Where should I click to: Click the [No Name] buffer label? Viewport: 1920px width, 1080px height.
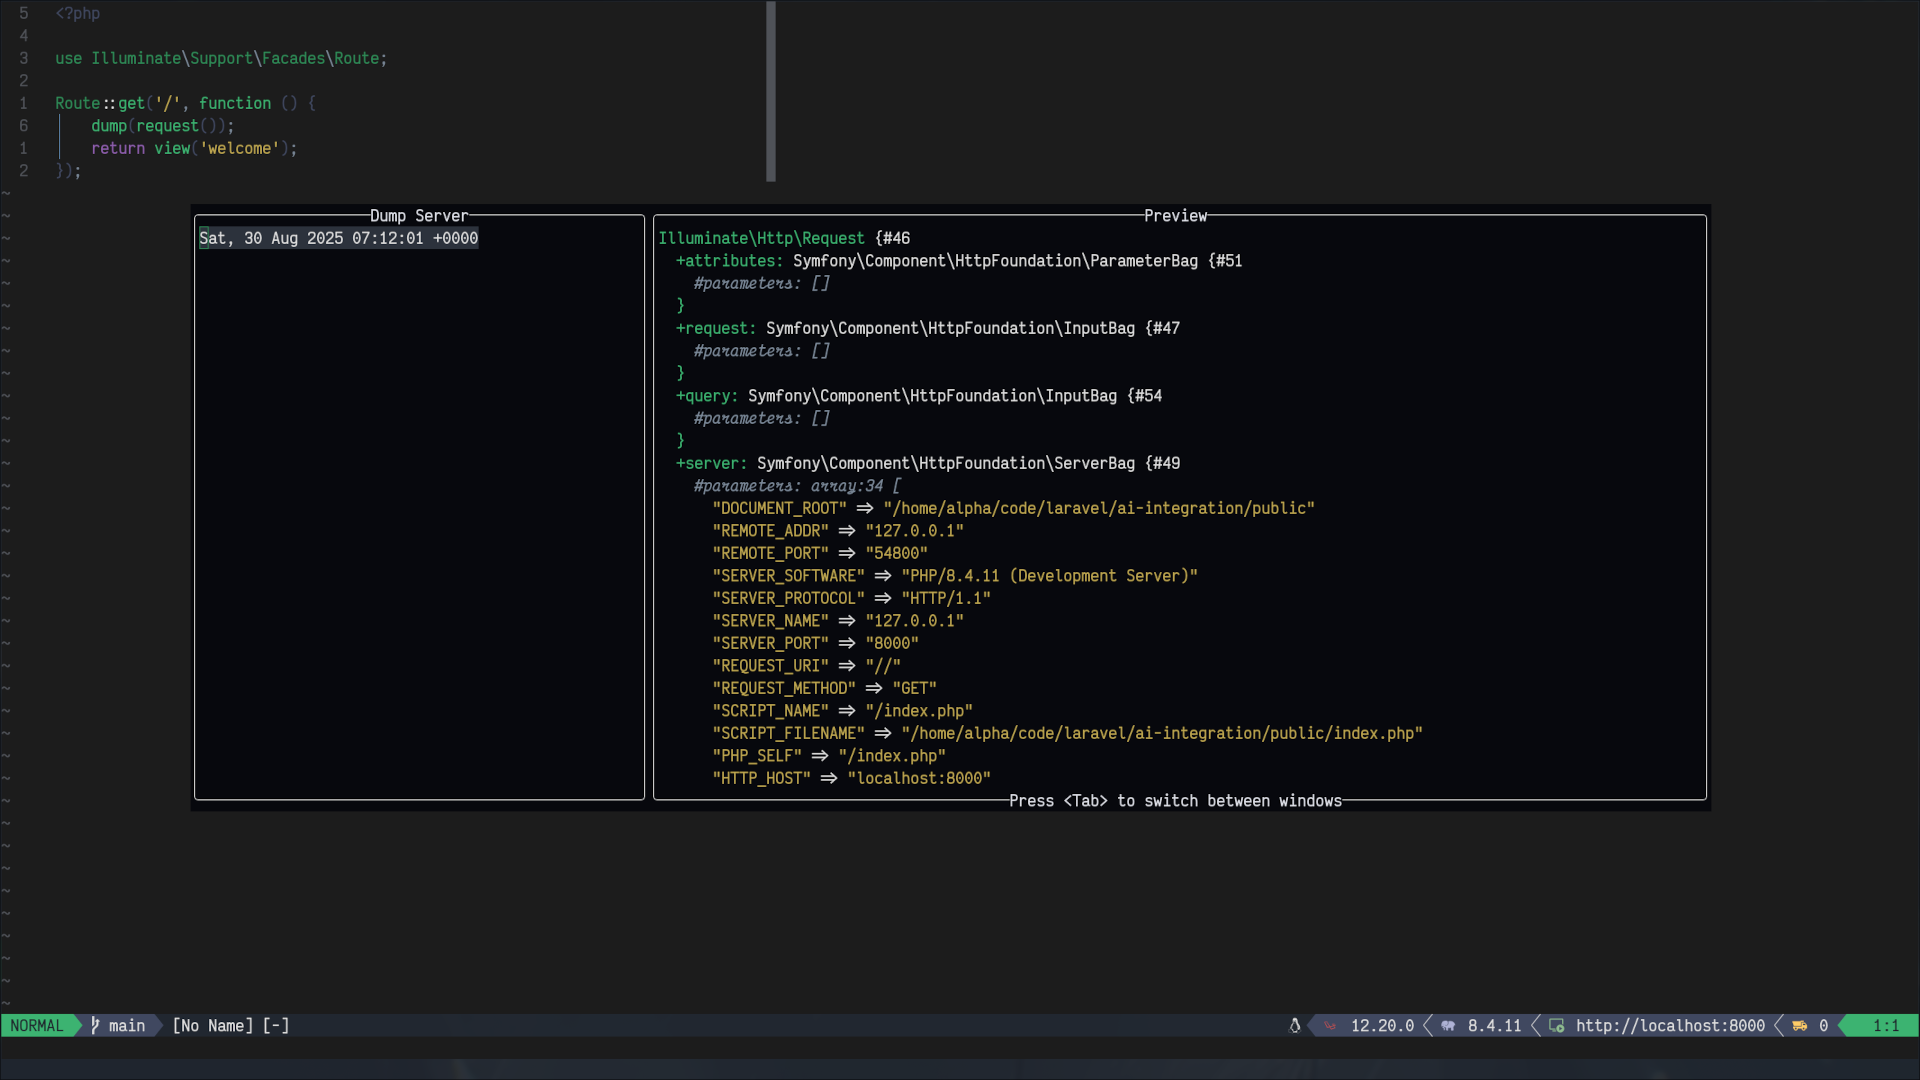point(212,1026)
